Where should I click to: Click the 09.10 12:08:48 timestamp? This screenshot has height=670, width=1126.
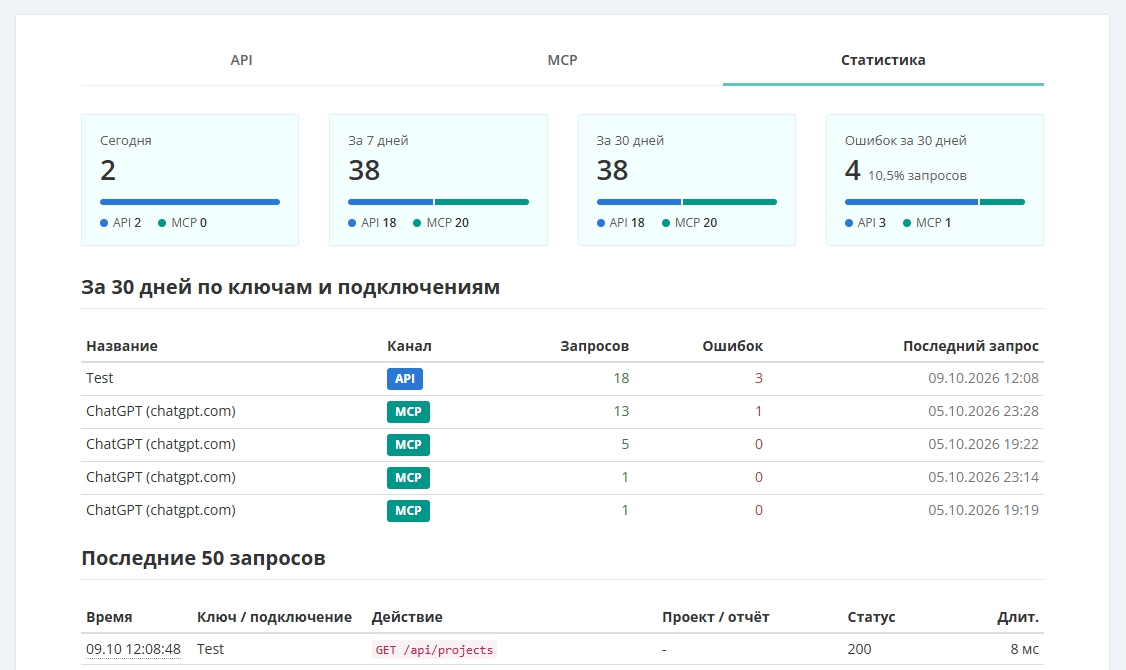point(133,649)
